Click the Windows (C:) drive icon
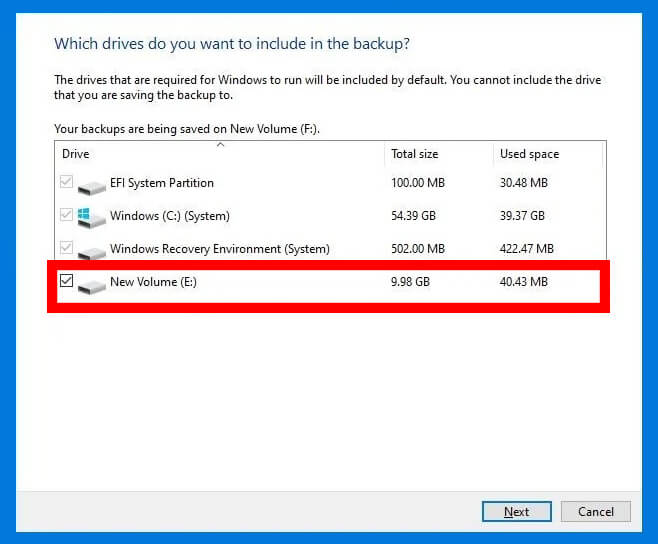The image size is (658, 544). coord(91,218)
